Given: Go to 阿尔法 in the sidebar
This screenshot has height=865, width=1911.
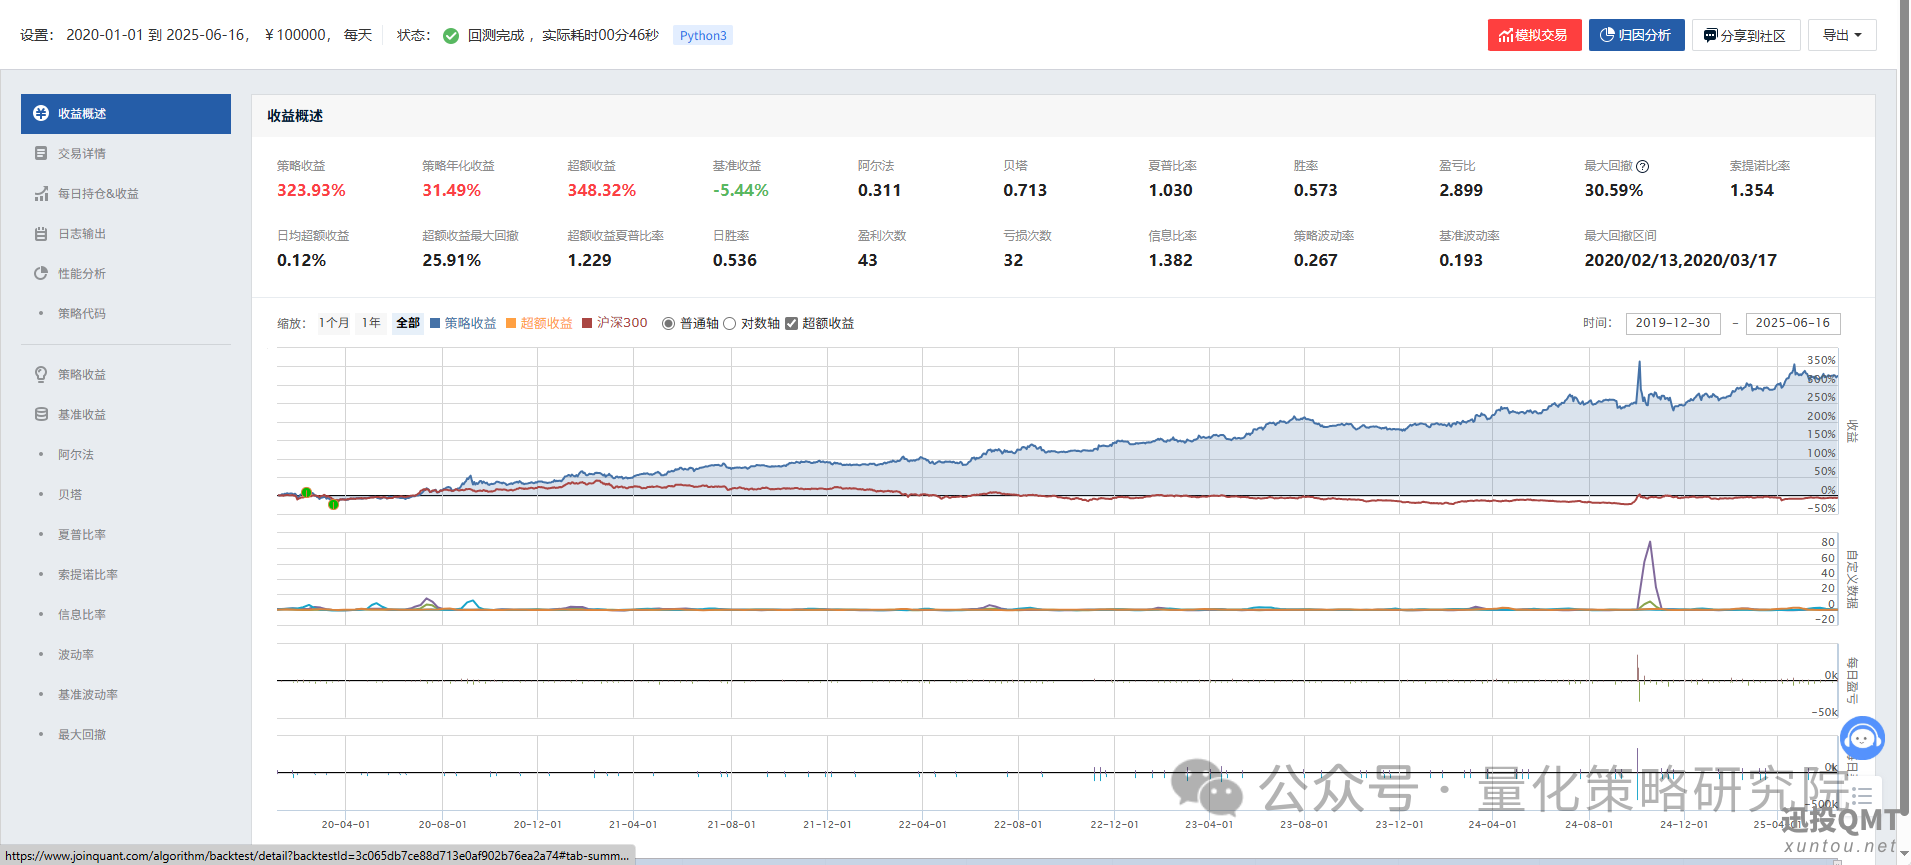Looking at the screenshot, I should tap(75, 455).
